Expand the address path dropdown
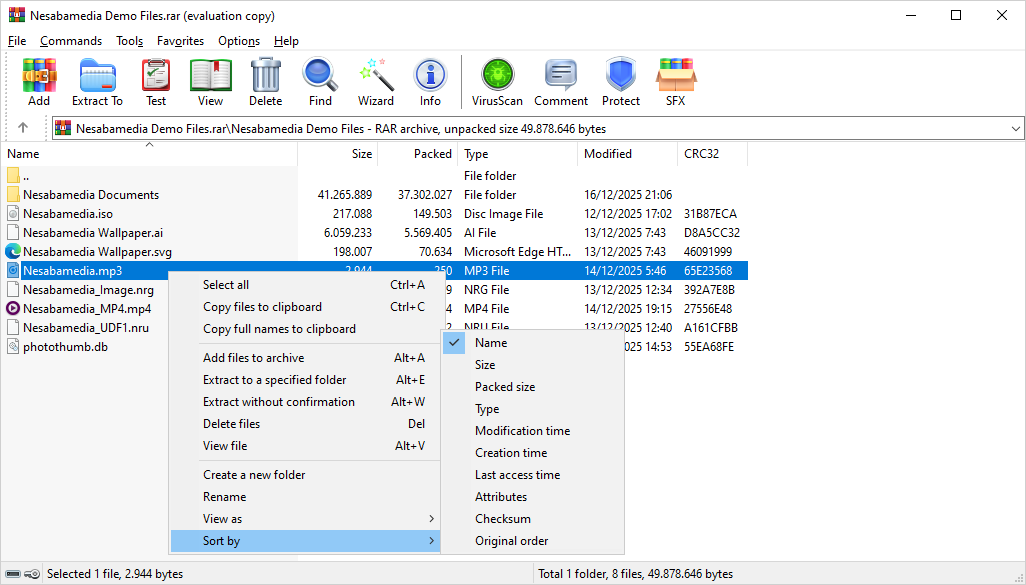 coord(1016,129)
